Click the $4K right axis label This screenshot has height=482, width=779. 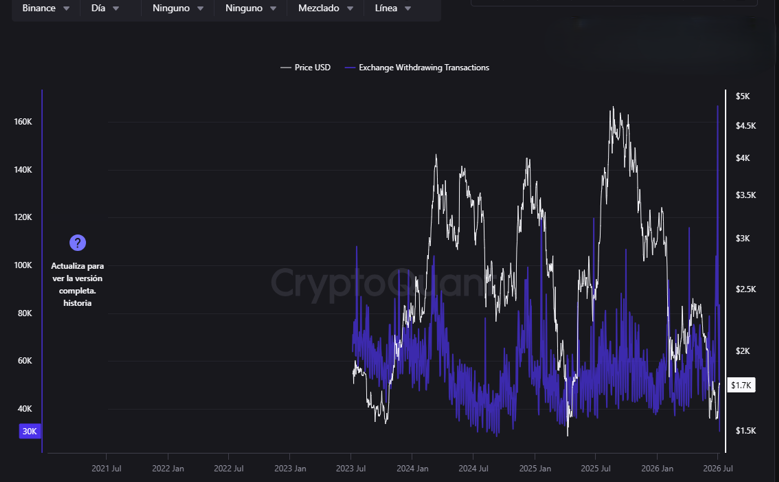pos(743,158)
